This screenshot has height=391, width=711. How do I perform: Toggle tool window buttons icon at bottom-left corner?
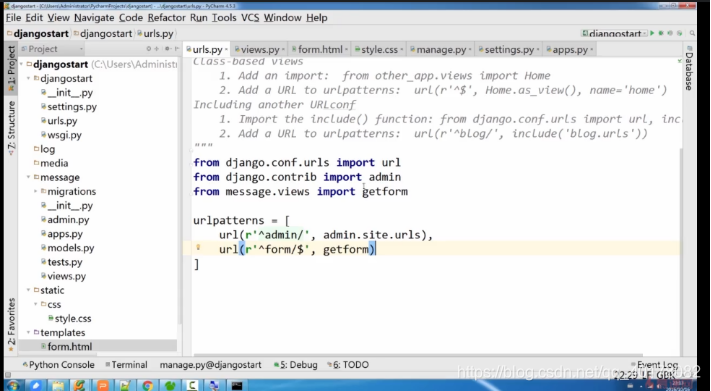coord(8,375)
